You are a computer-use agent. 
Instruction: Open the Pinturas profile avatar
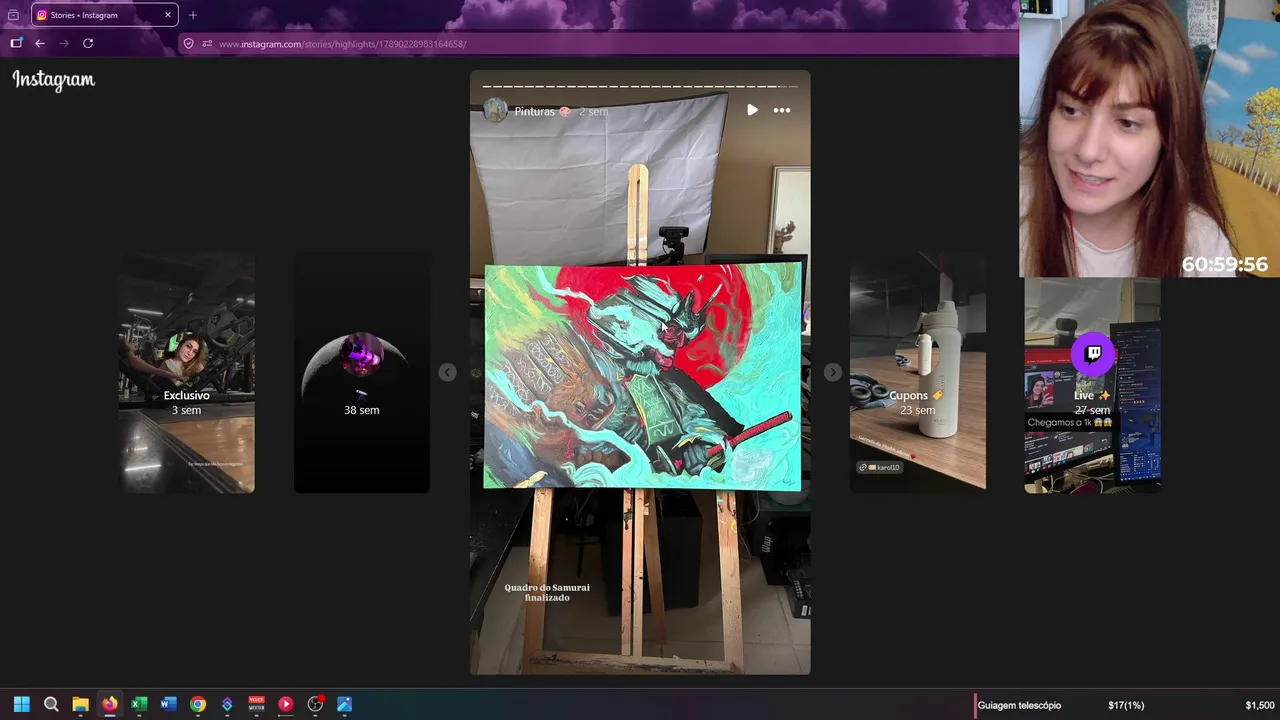495,110
